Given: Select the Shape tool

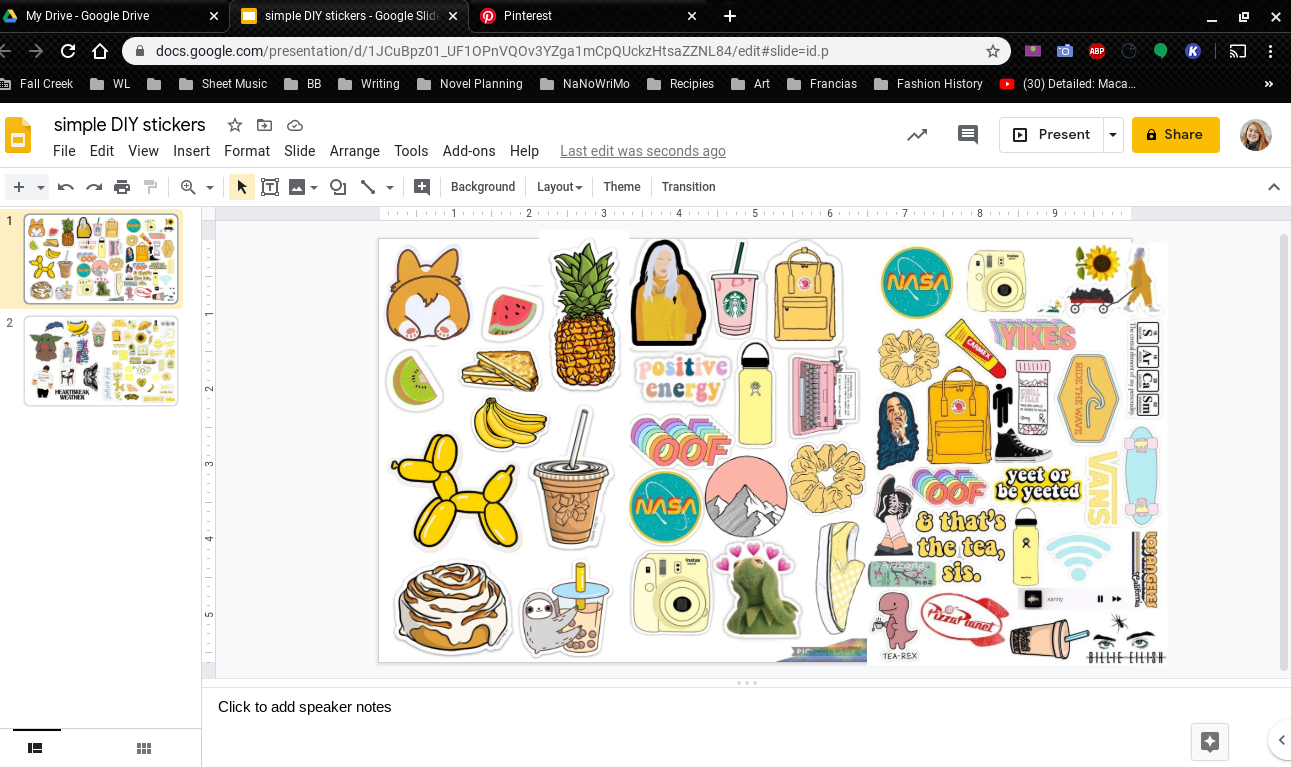Looking at the screenshot, I should point(337,186).
